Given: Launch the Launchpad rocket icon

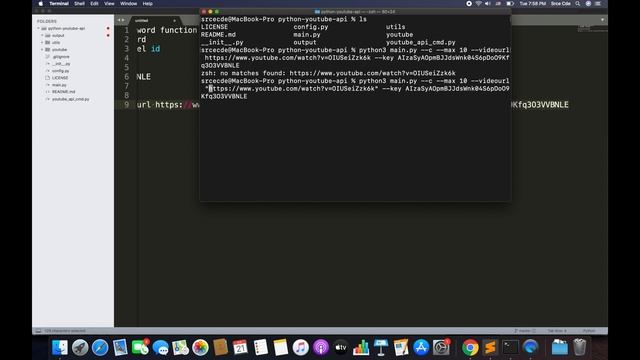Looking at the screenshot, I should pyautogui.click(x=80, y=347).
